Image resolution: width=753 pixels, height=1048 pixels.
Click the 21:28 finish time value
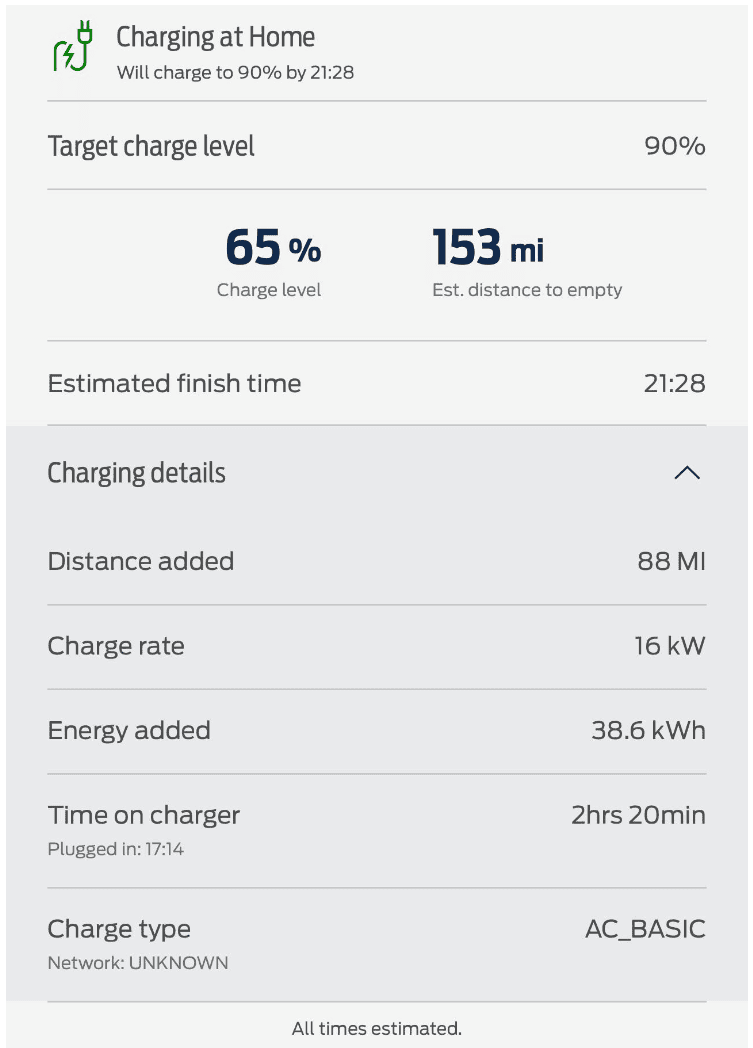click(x=675, y=383)
